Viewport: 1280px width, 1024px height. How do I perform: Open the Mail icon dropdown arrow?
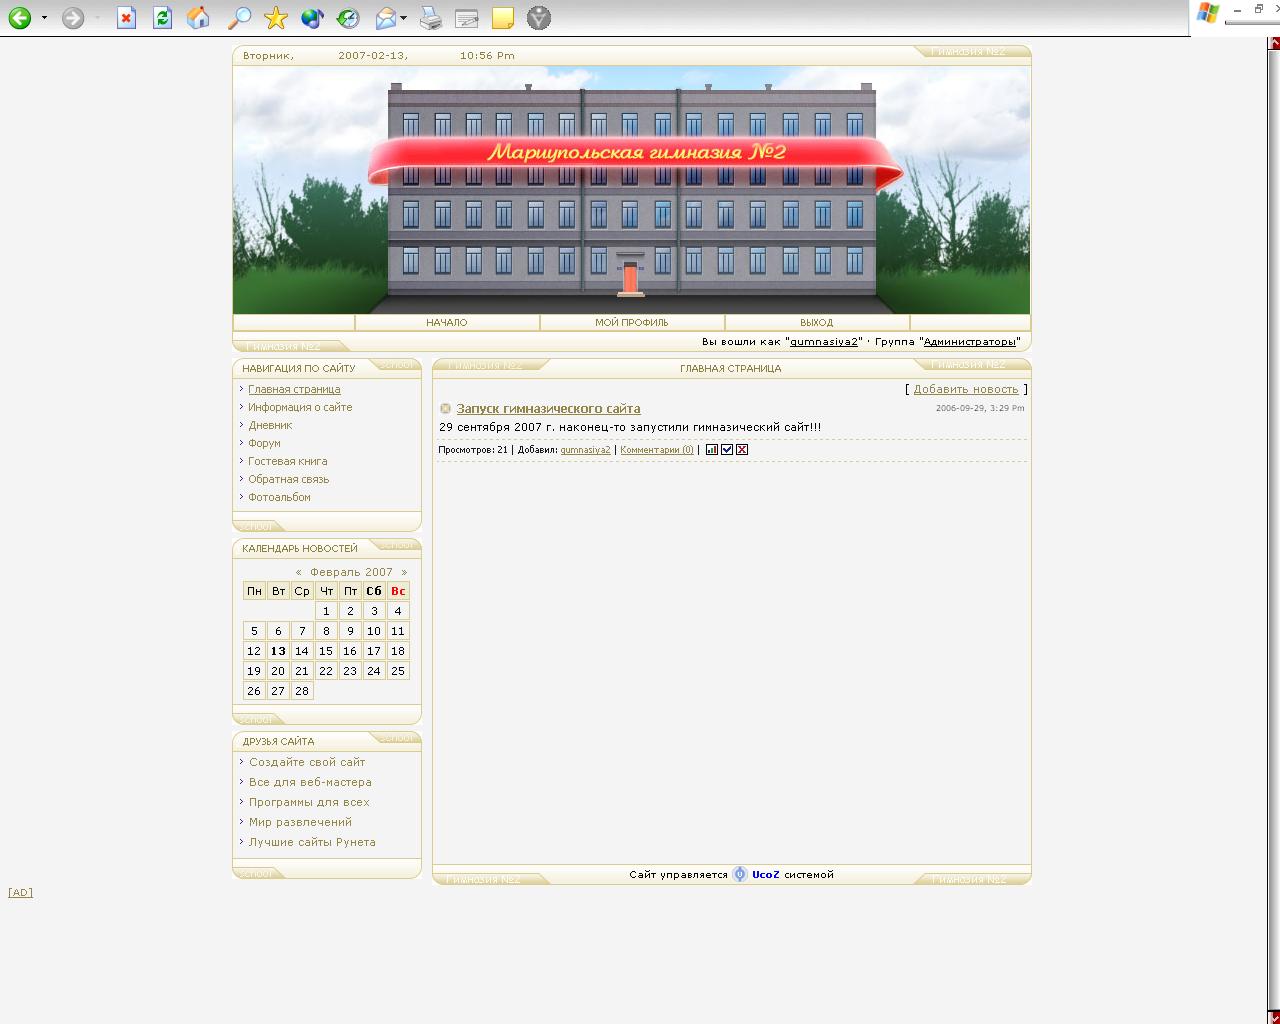403,18
